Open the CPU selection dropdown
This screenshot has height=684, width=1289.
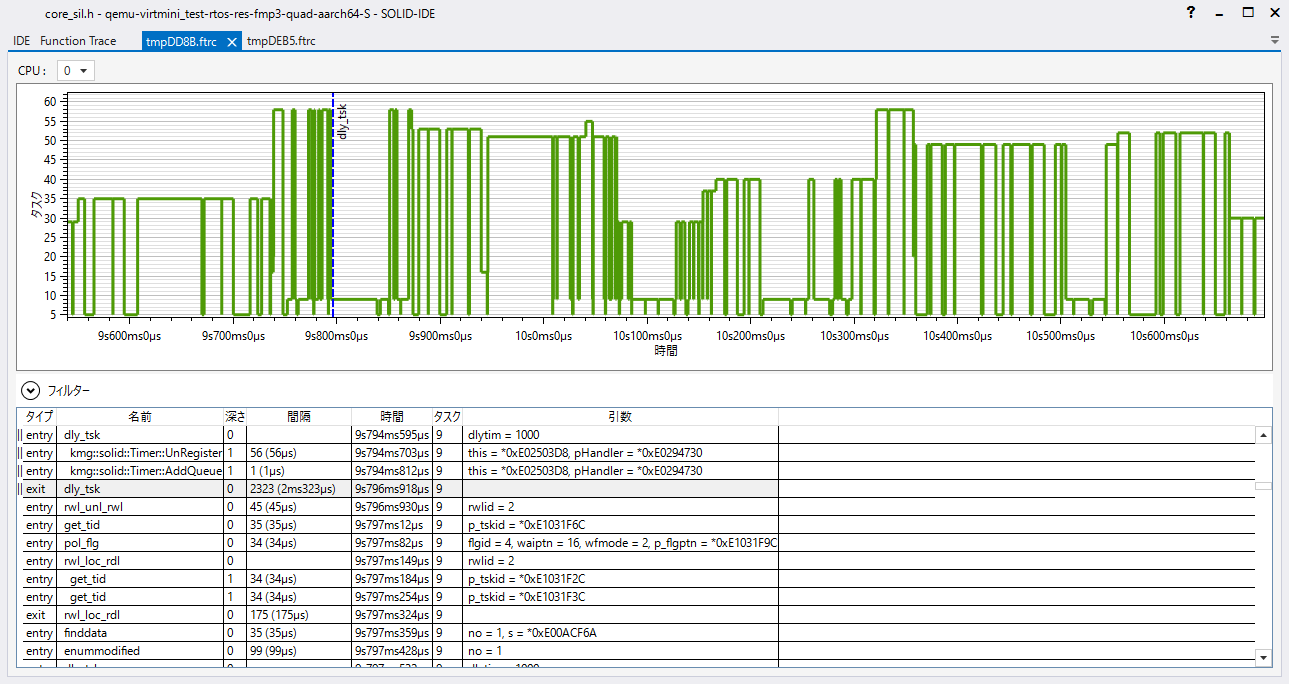coord(75,70)
